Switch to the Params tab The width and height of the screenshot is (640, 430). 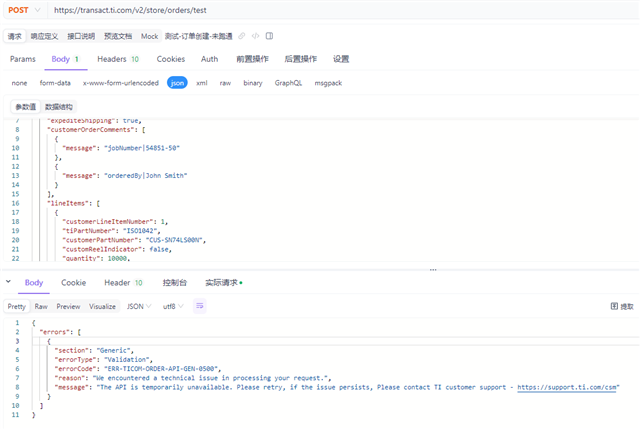click(23, 59)
